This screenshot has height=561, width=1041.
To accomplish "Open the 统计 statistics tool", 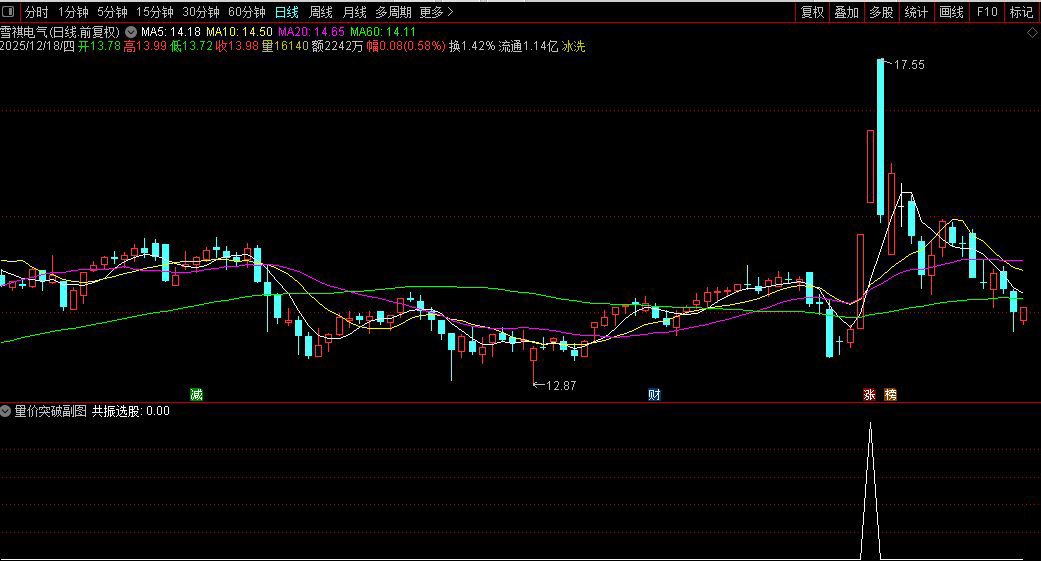I will [917, 12].
